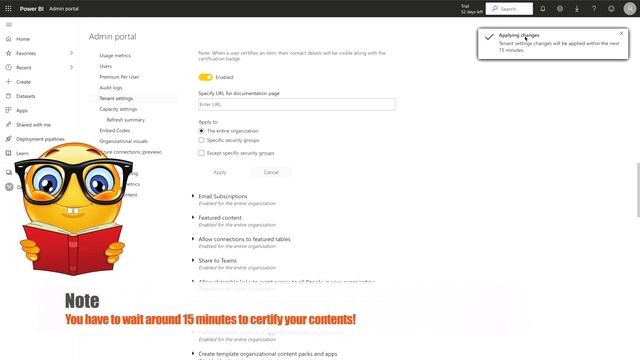This screenshot has width=640, height=360.
Task: Expand the Share to Teams setting
Action: (x=193, y=260)
